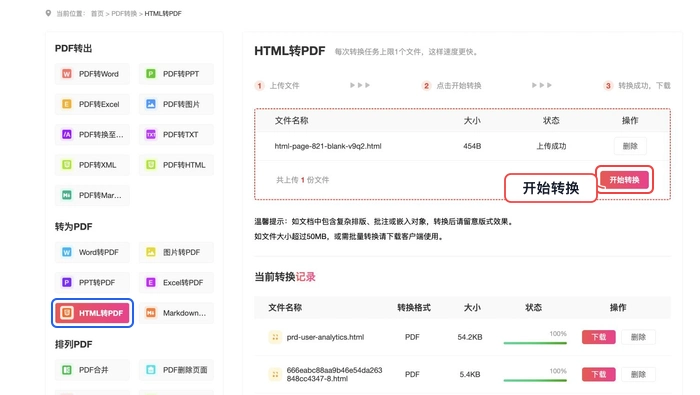Viewport: 700px width, 395px height.
Task: Open the PDF转PPT converter
Action: [176, 74]
